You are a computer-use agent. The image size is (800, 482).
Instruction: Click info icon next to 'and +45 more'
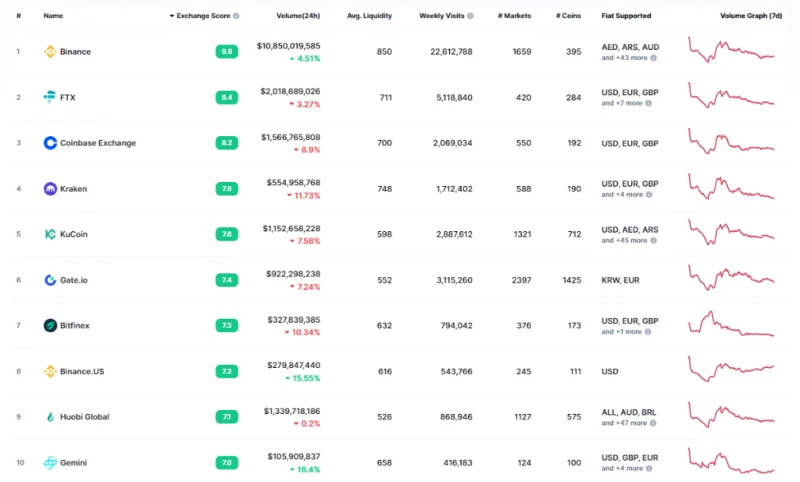(654, 240)
